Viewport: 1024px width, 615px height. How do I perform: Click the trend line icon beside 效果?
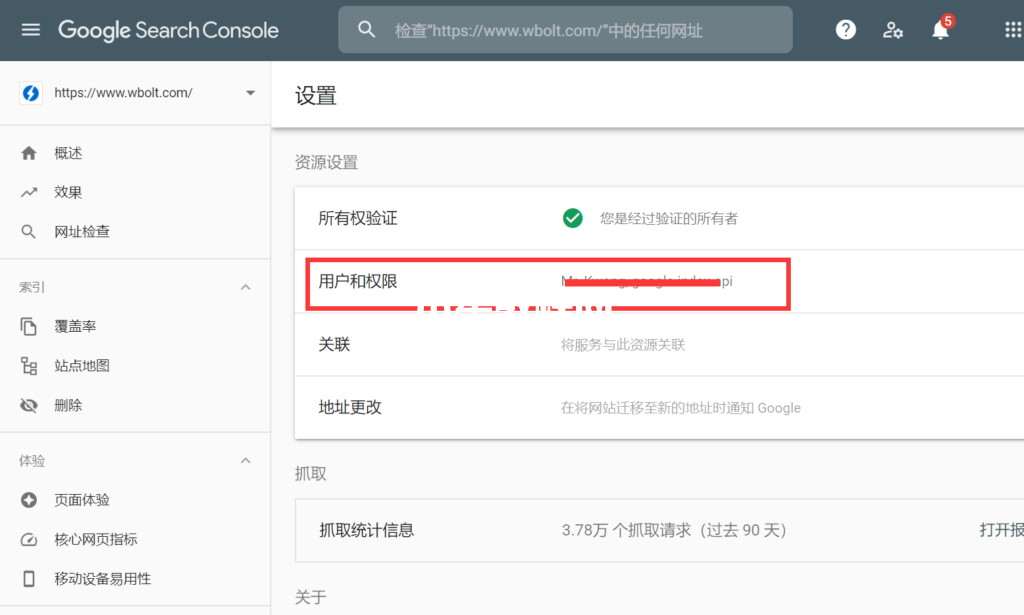[x=29, y=192]
